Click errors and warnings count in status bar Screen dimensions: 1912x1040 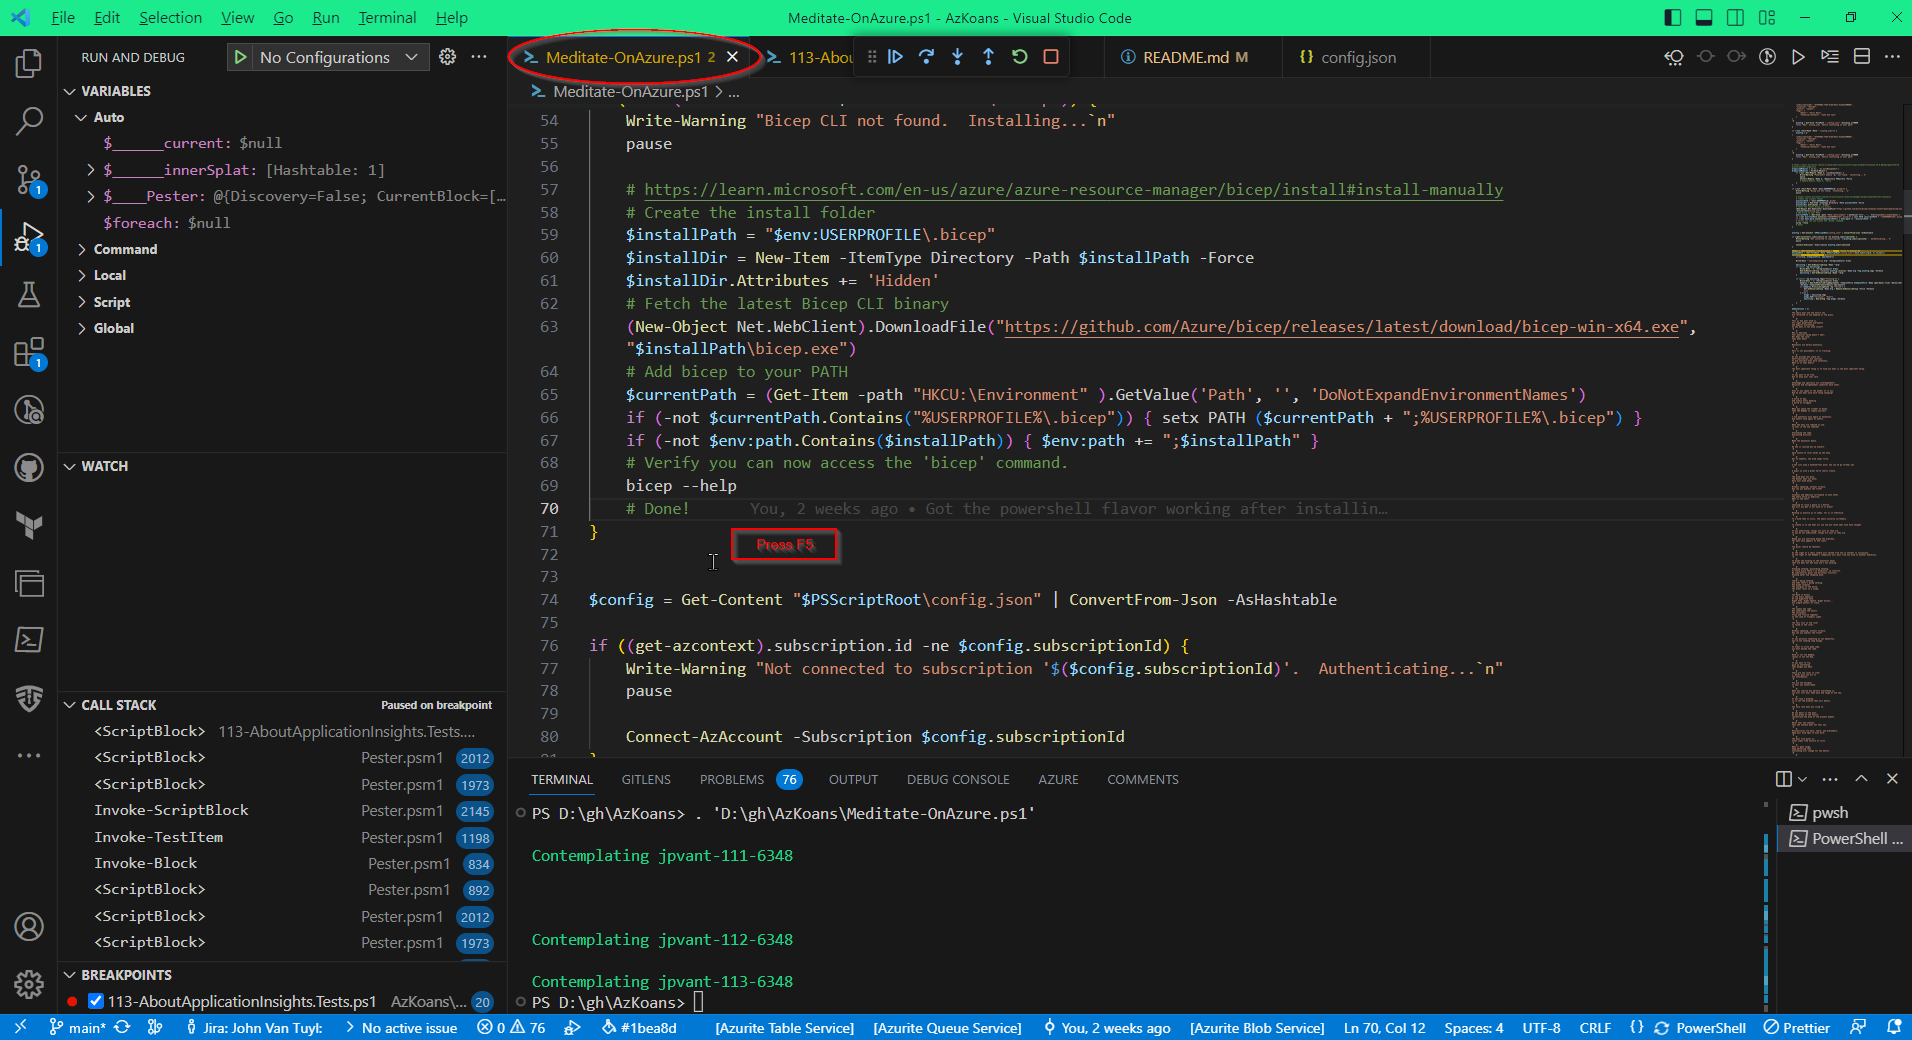pyautogui.click(x=511, y=1028)
